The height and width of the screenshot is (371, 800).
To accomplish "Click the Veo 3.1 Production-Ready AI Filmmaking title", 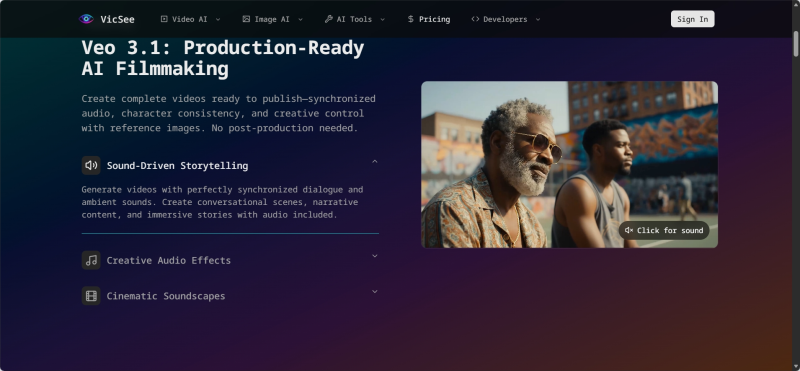I will coord(223,58).
